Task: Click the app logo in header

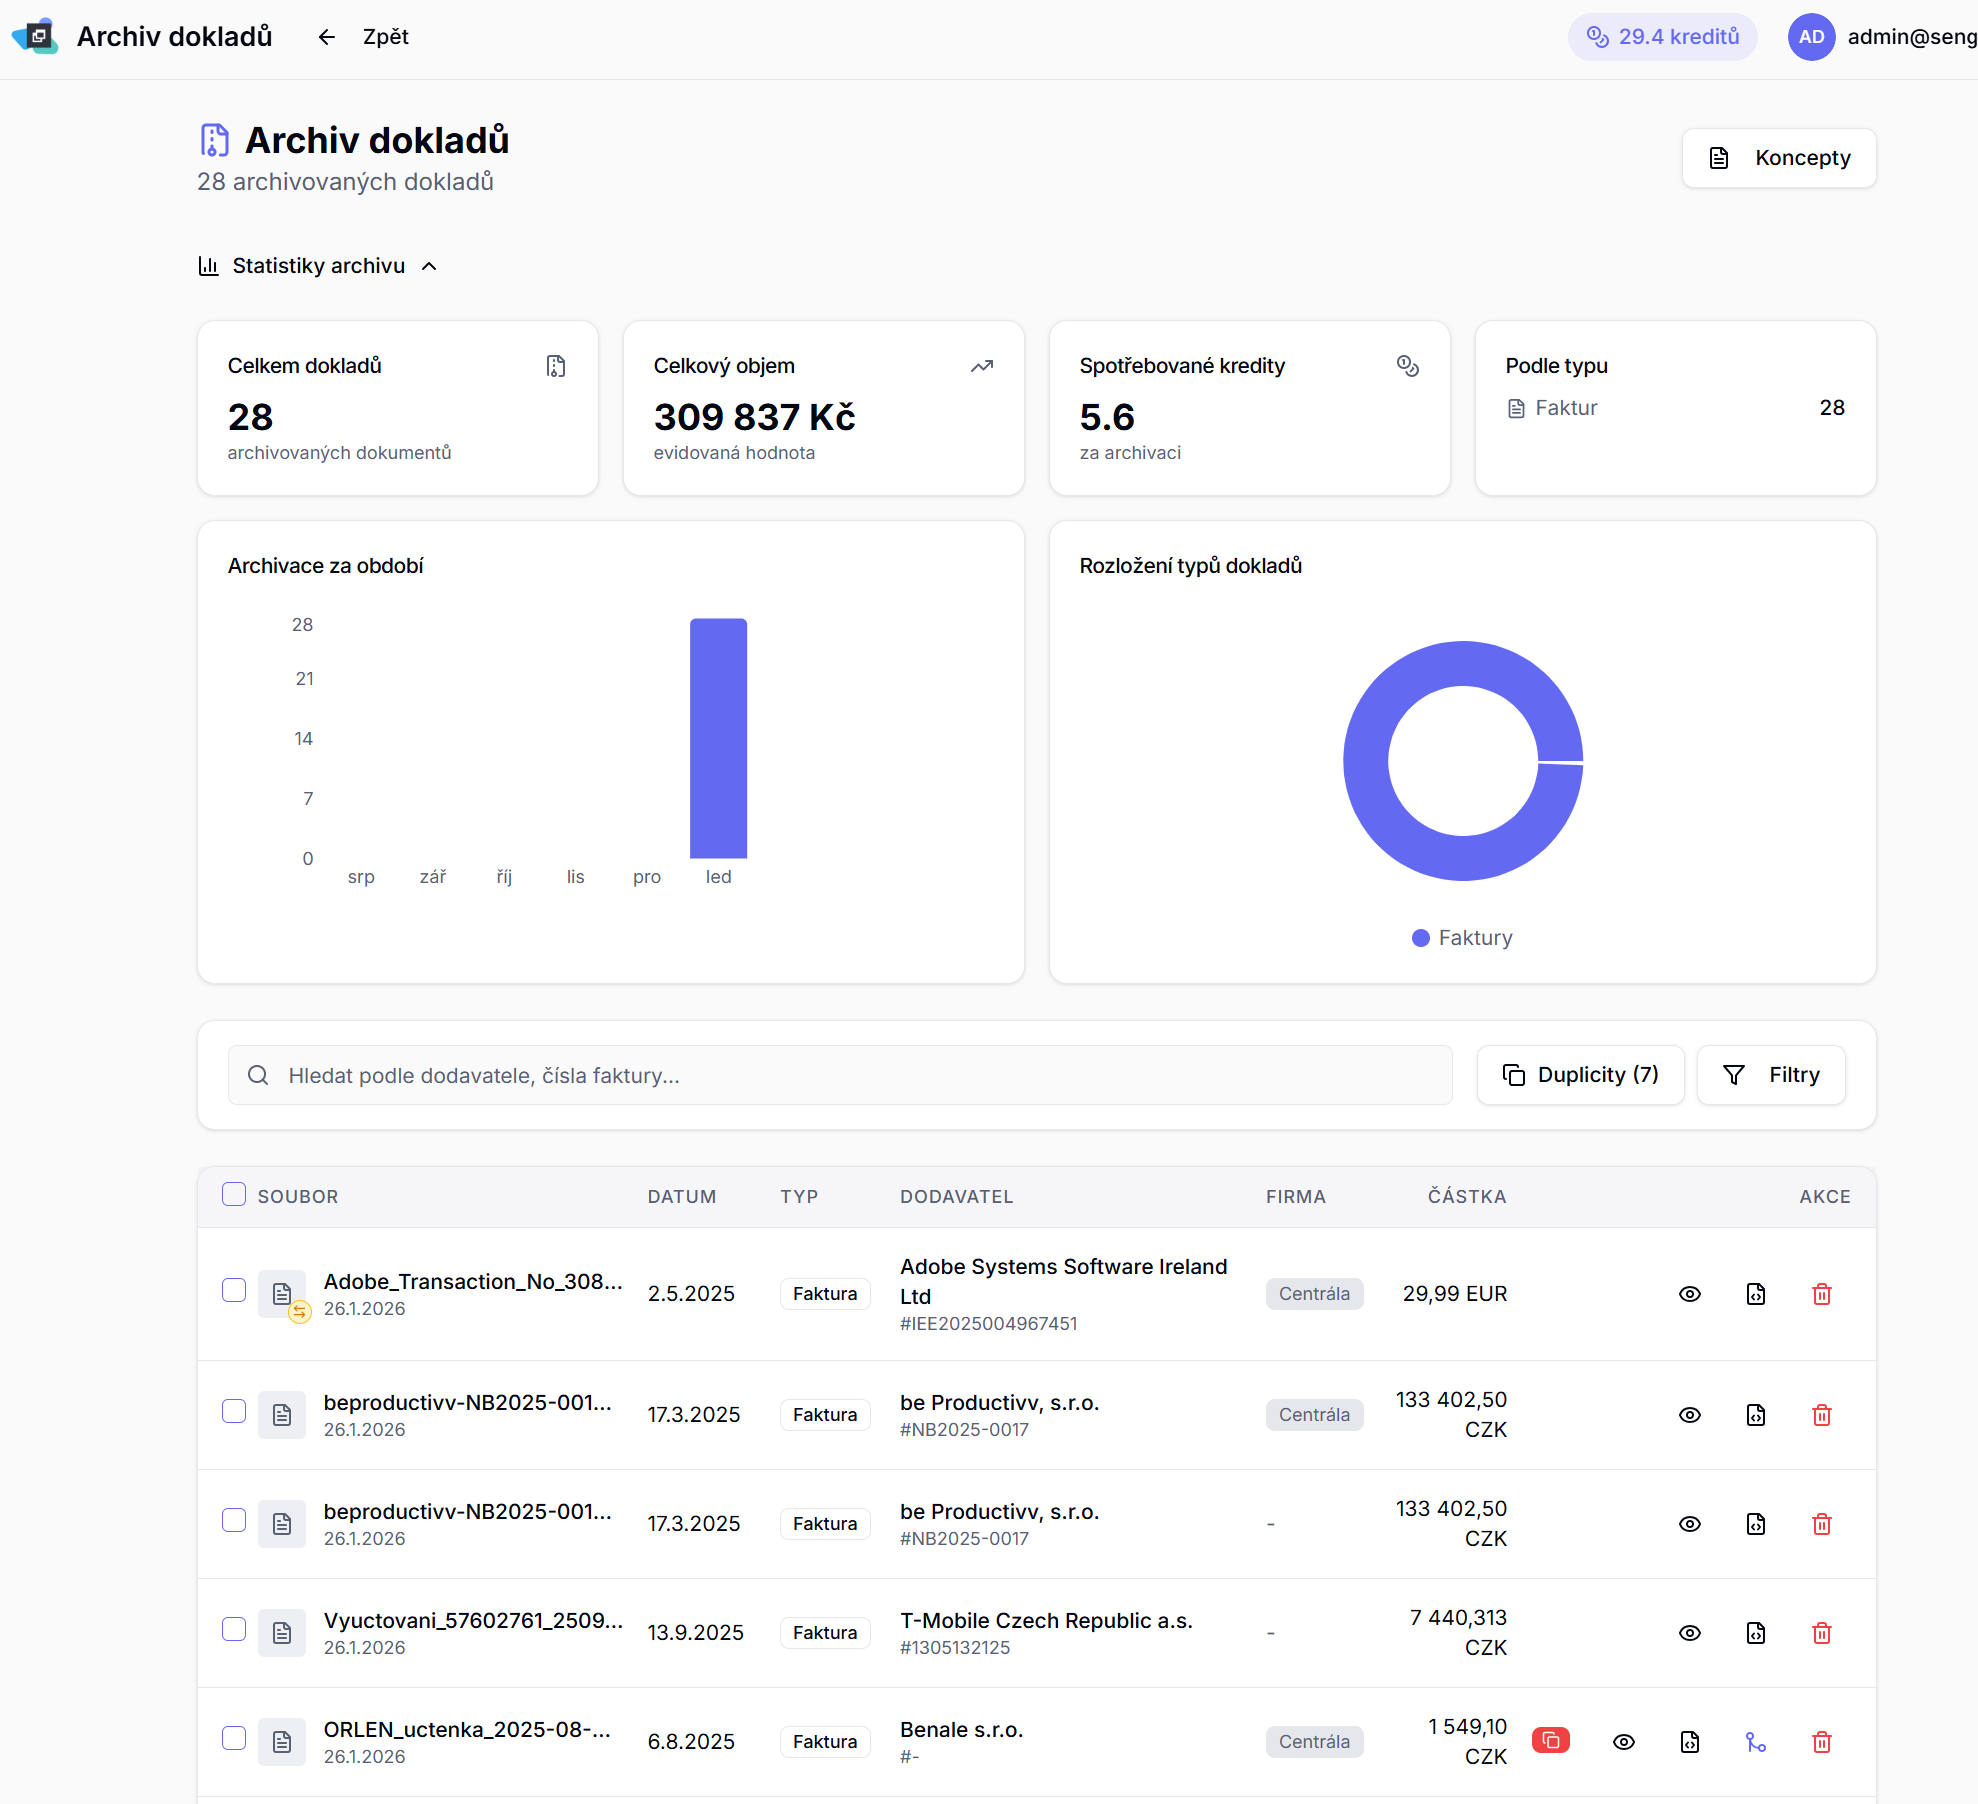Action: click(x=36, y=37)
